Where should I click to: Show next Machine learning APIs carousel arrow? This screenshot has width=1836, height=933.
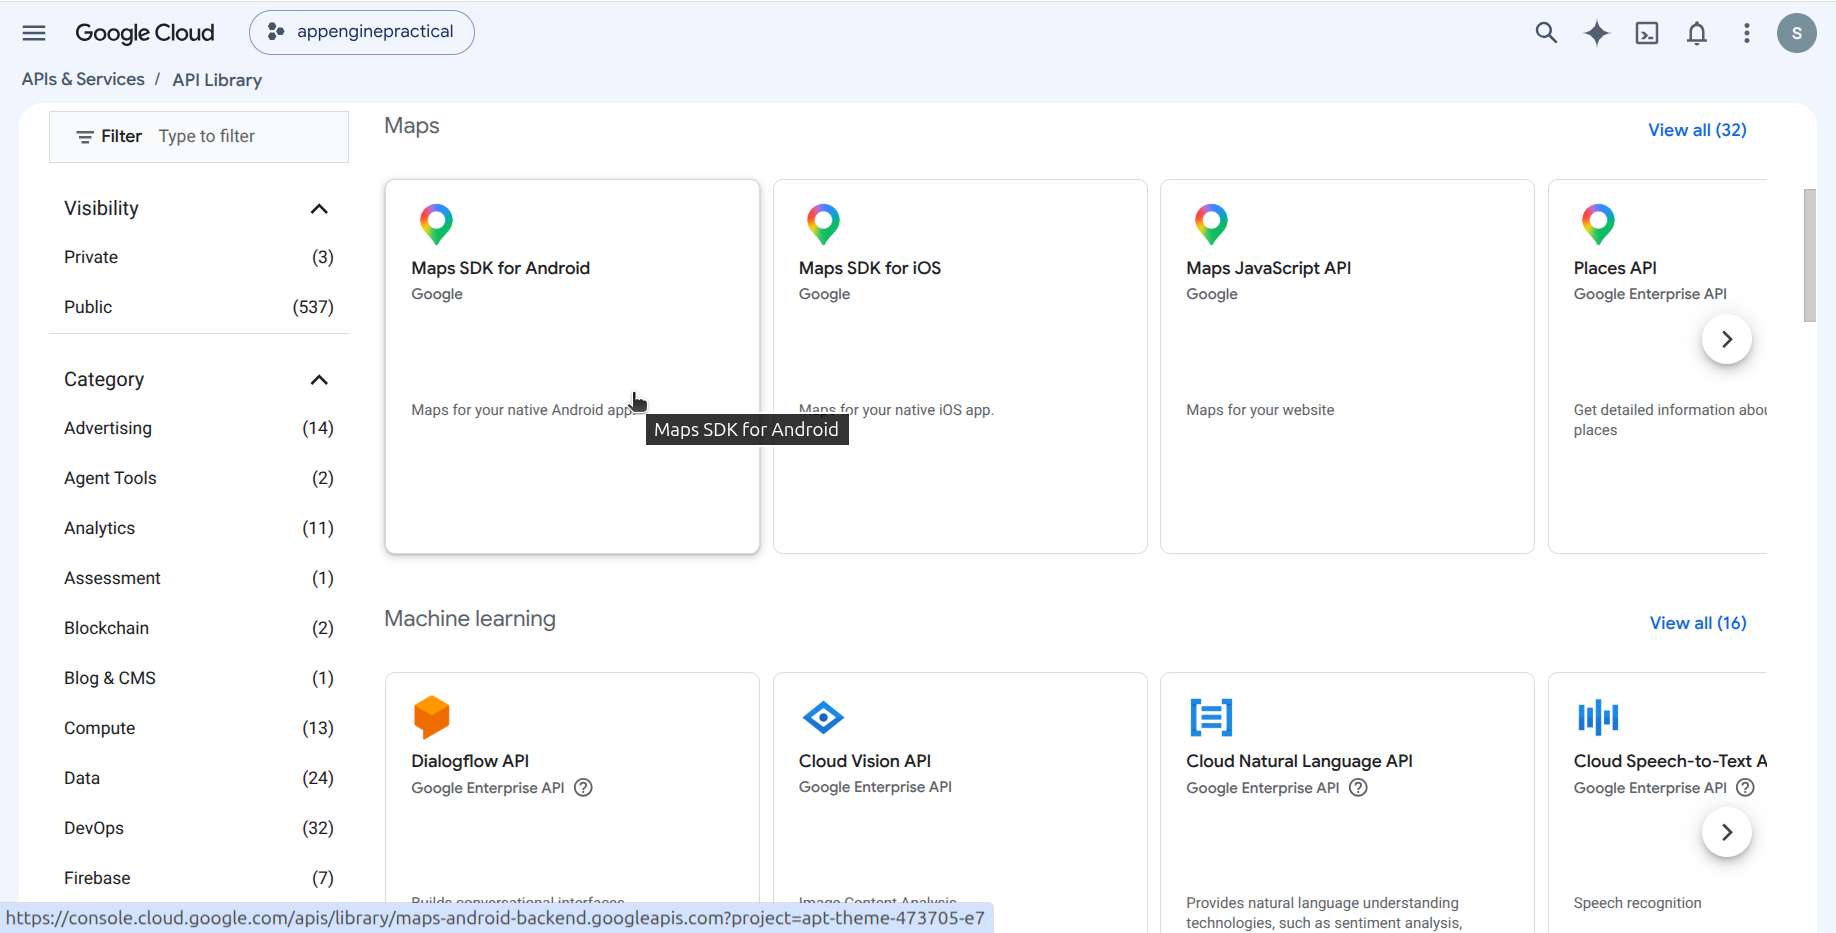click(1727, 832)
